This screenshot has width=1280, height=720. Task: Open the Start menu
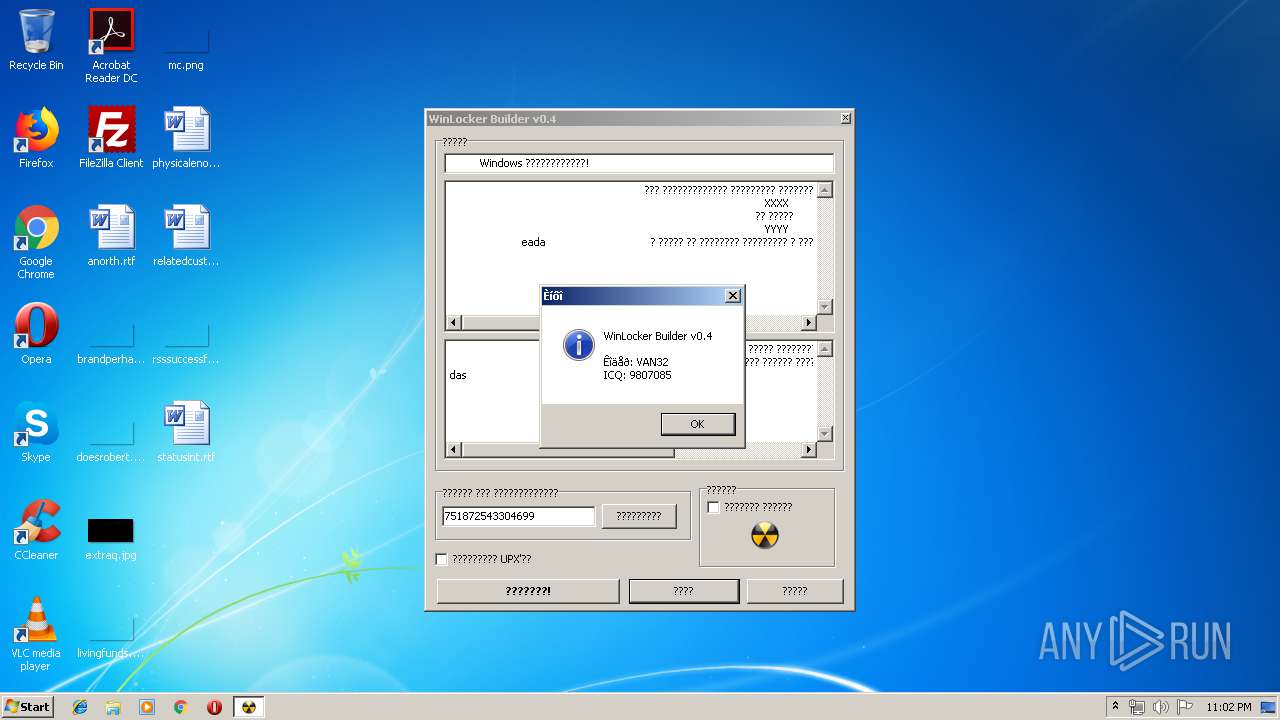(x=28, y=706)
